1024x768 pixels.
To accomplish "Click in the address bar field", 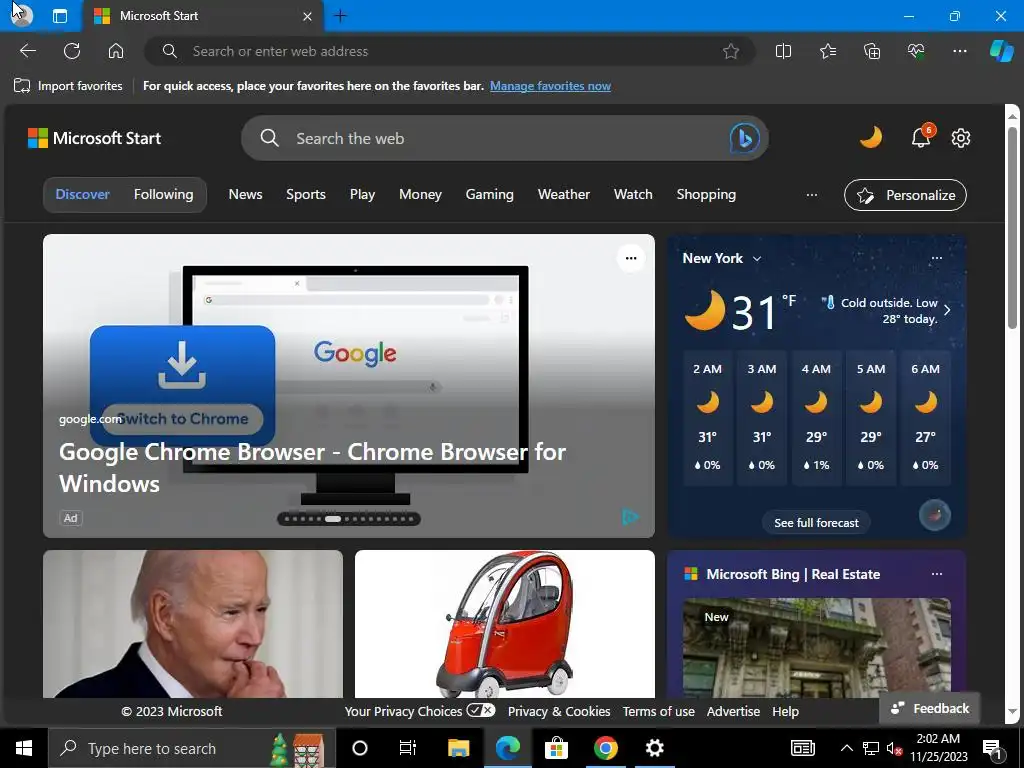I will coord(449,51).
